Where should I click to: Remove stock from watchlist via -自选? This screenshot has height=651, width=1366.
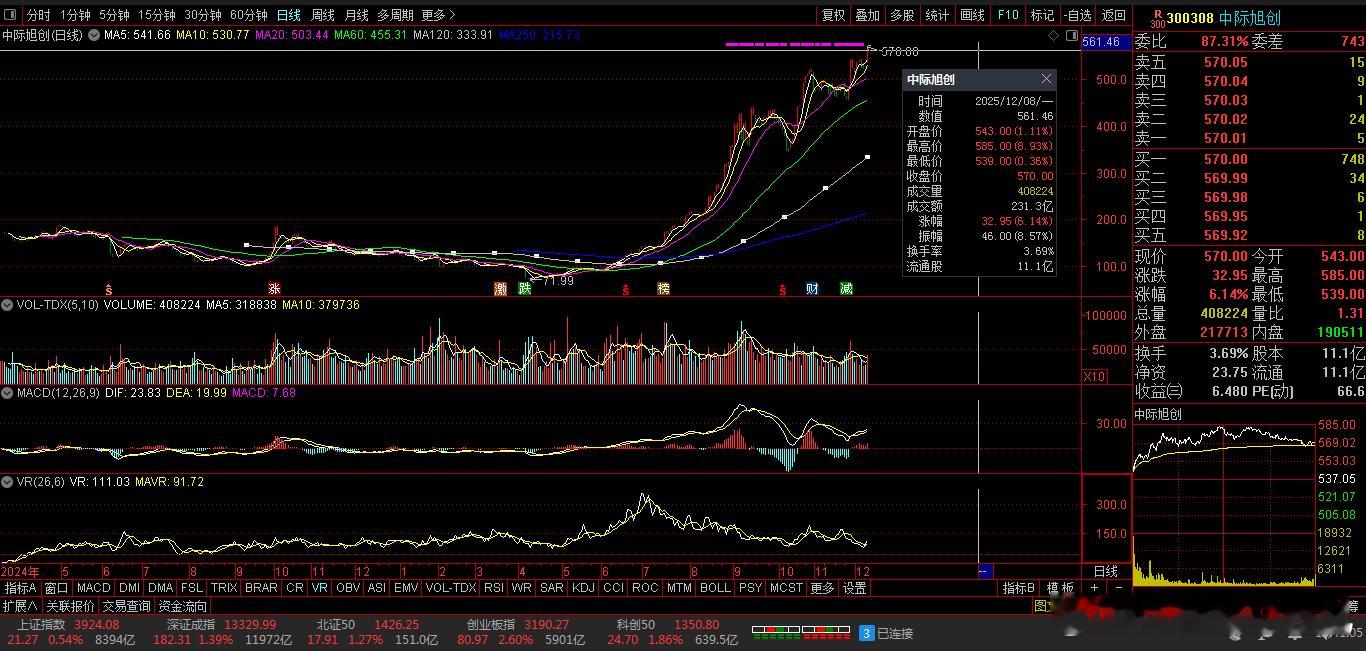[1077, 15]
